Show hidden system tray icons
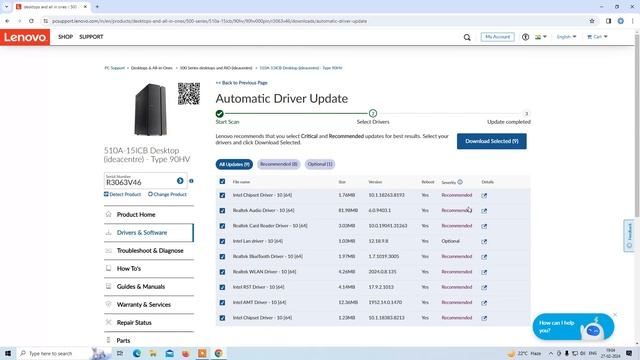 [551, 353]
